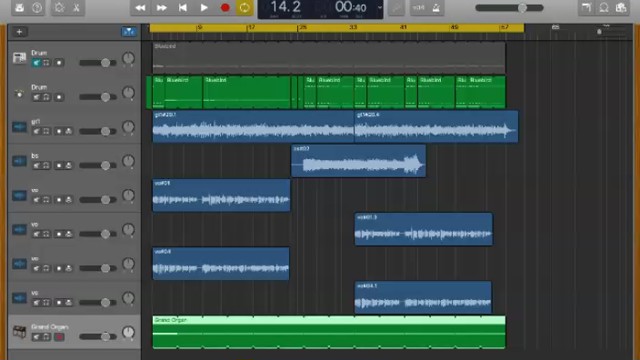Toggle the Metronome button

[x=436, y=8]
